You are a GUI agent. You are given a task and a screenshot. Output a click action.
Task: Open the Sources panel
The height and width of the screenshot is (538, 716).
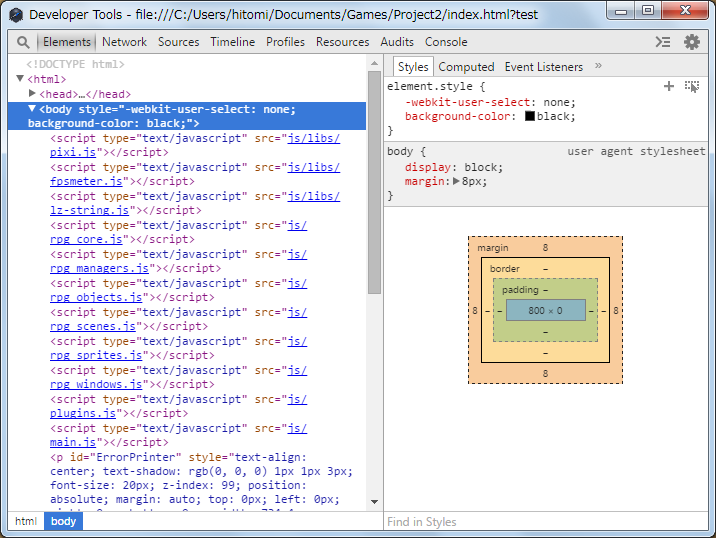pyautogui.click(x=179, y=42)
